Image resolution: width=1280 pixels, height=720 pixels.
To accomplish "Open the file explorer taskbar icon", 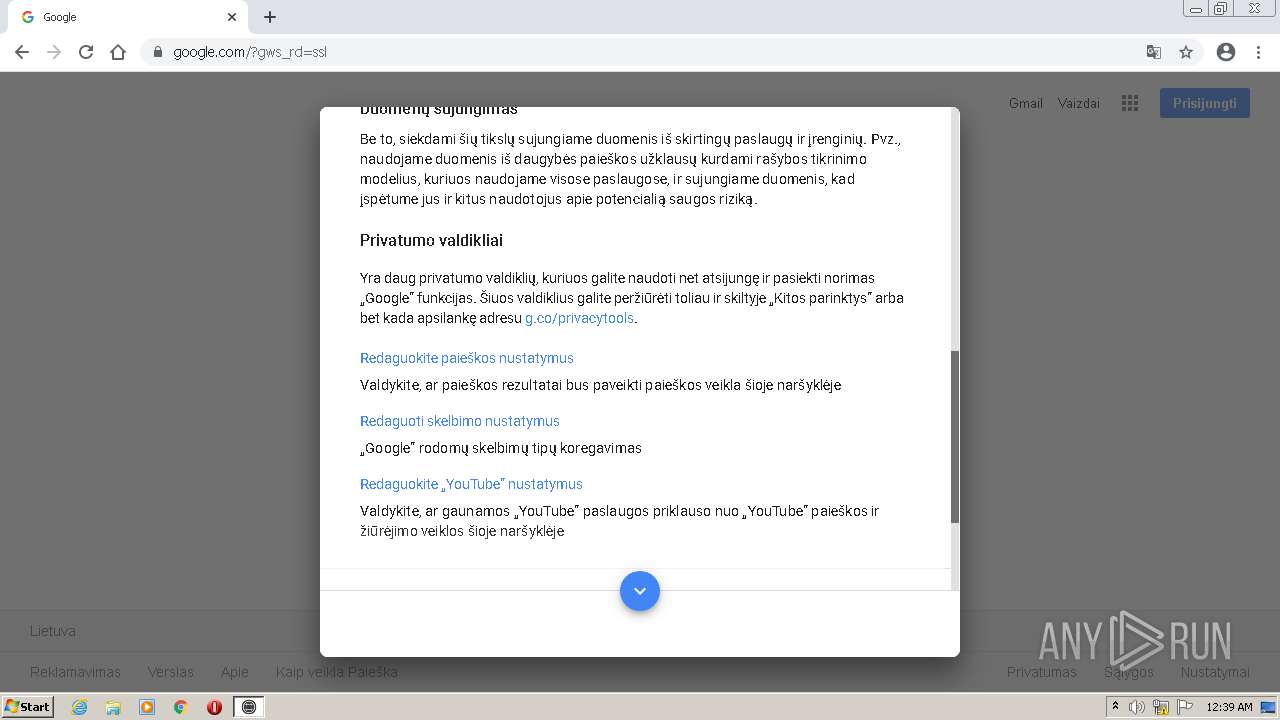I will [x=113, y=707].
